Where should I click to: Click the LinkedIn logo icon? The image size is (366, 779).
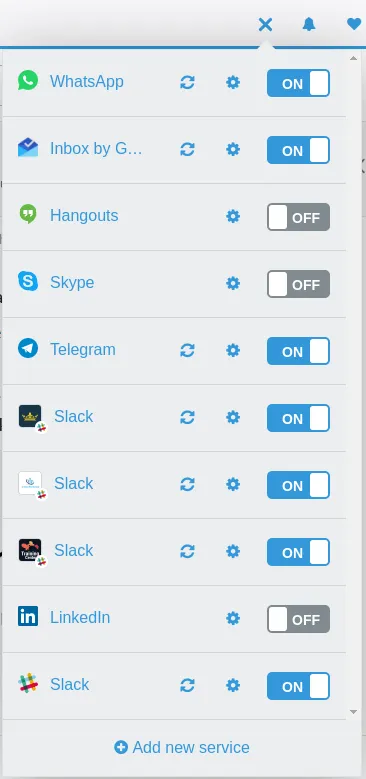pos(28,616)
